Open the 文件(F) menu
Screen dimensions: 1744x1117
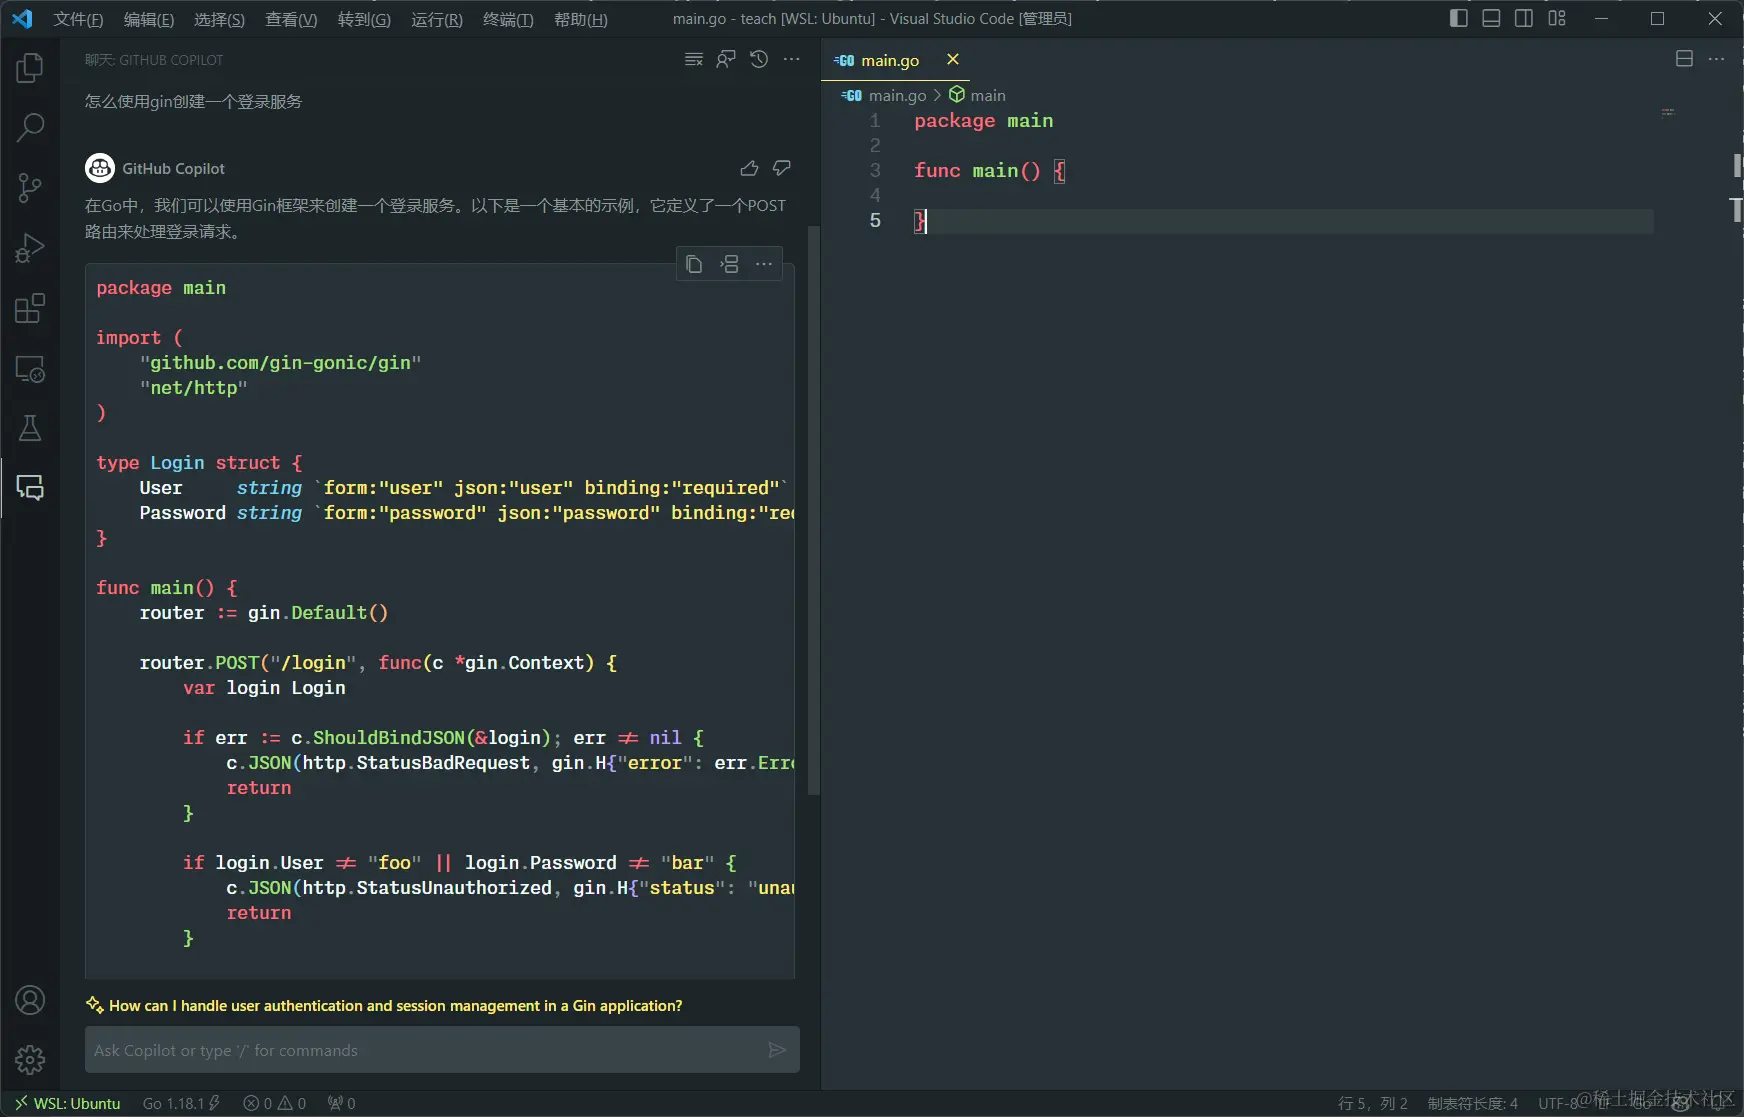click(78, 19)
